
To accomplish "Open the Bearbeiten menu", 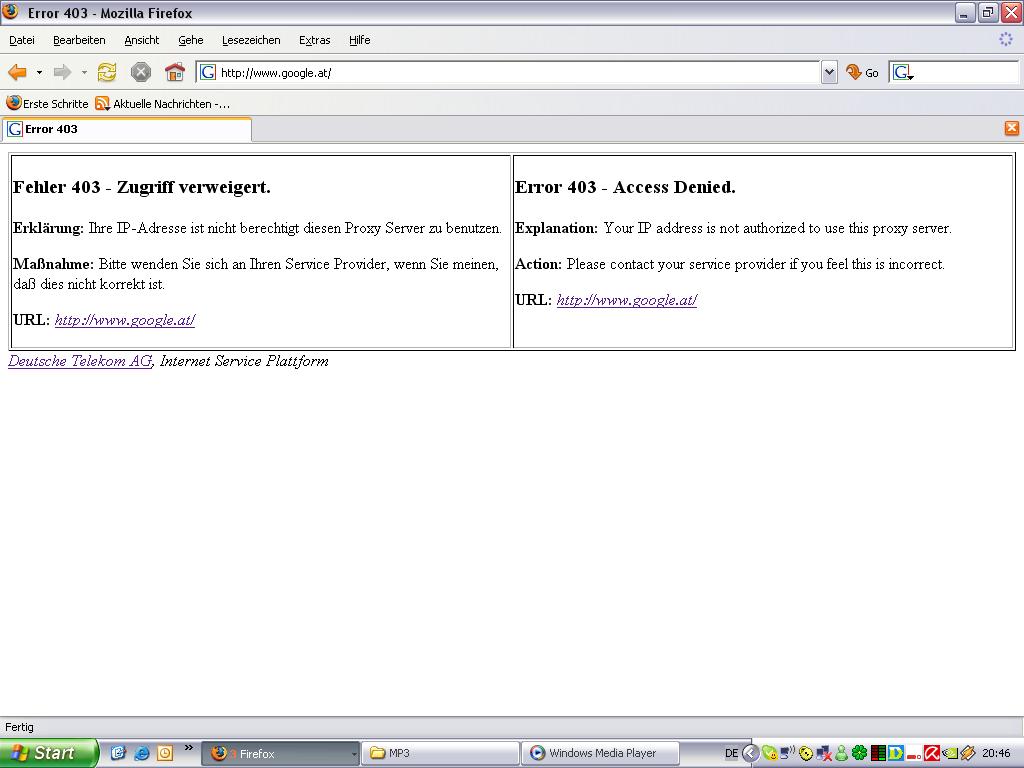I will click(79, 40).
